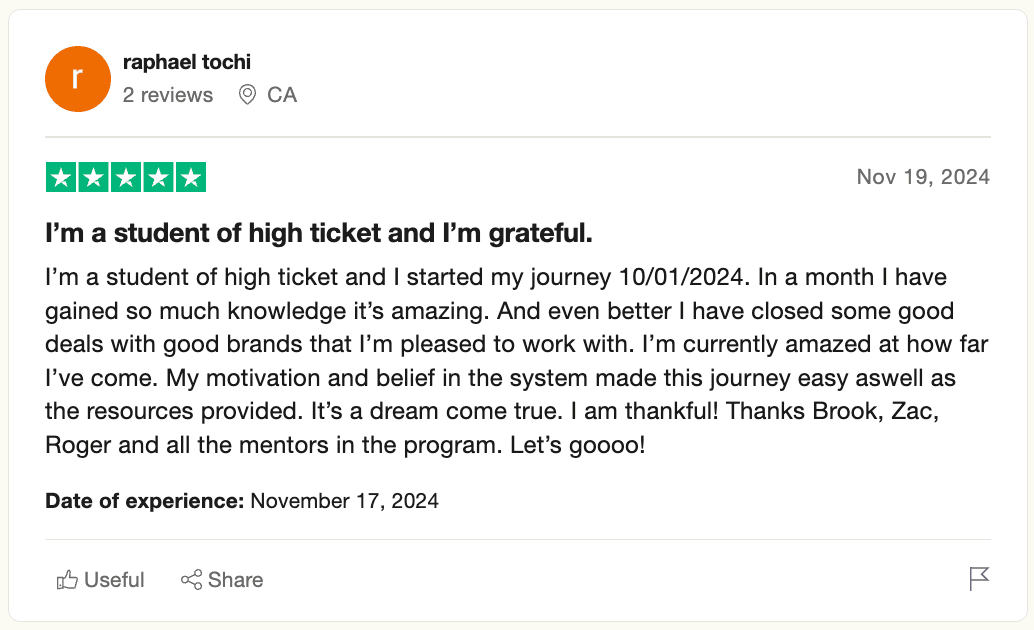Click the "Date of experience:" label
Image resolution: width=1034 pixels, height=630 pixels.
(145, 500)
